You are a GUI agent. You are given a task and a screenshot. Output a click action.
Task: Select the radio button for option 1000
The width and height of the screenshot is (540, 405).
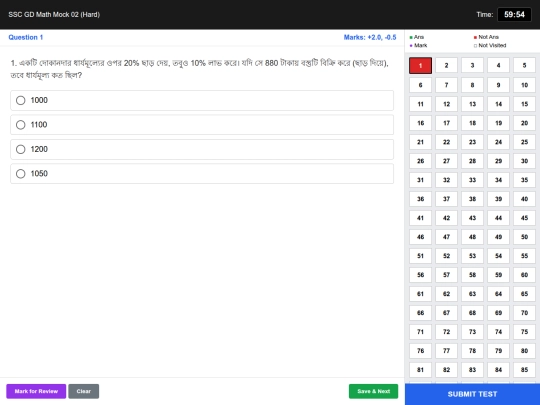(x=21, y=100)
